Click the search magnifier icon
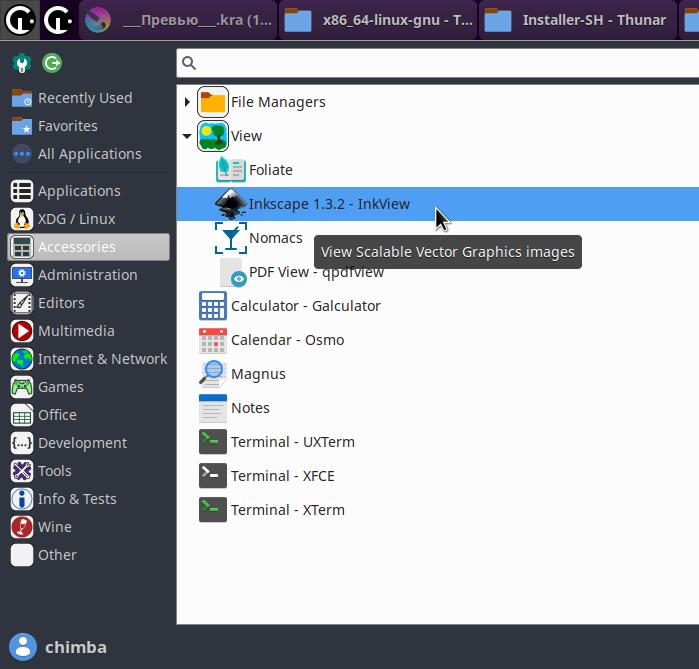Screen dimensions: 699x669 [189, 63]
